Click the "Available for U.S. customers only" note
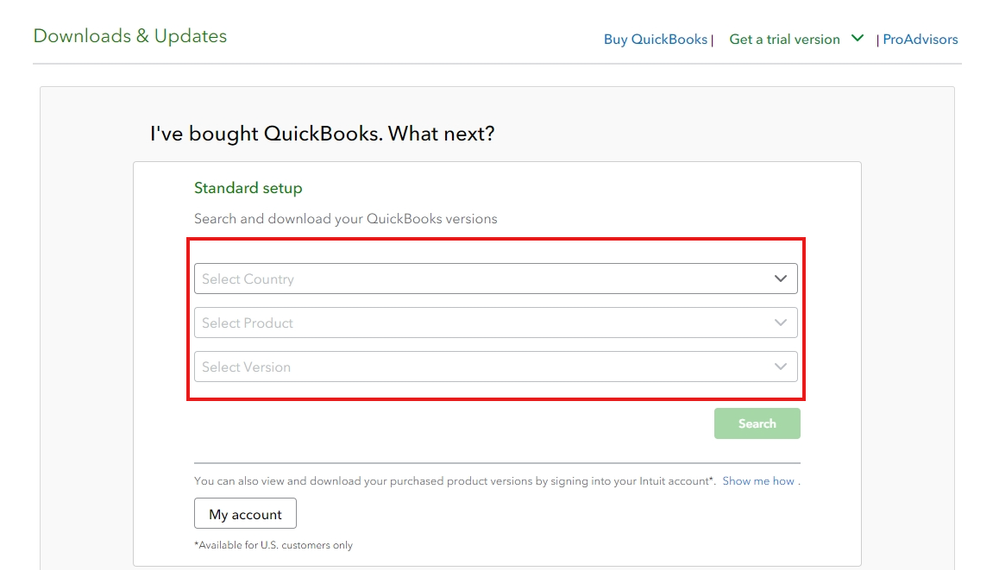Viewport: 999px width, 570px height. 273,545
